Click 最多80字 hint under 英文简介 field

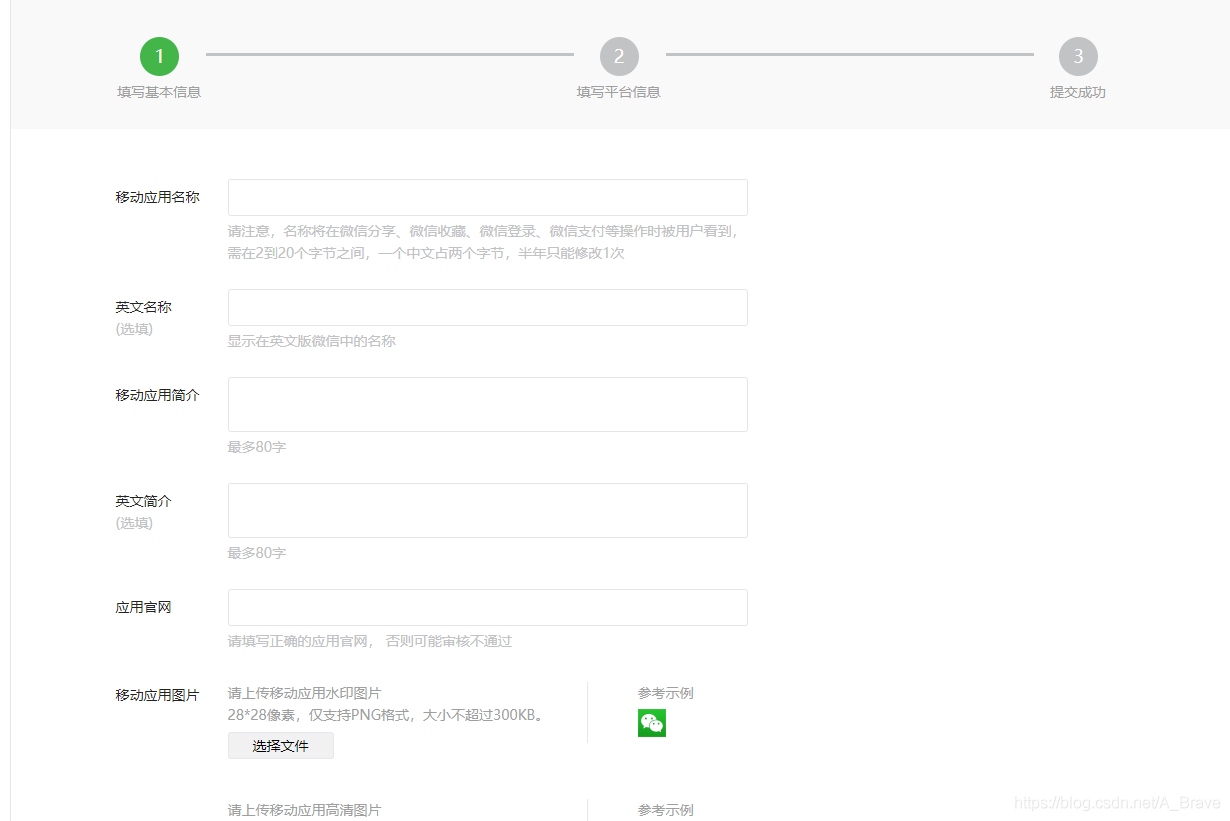point(257,553)
